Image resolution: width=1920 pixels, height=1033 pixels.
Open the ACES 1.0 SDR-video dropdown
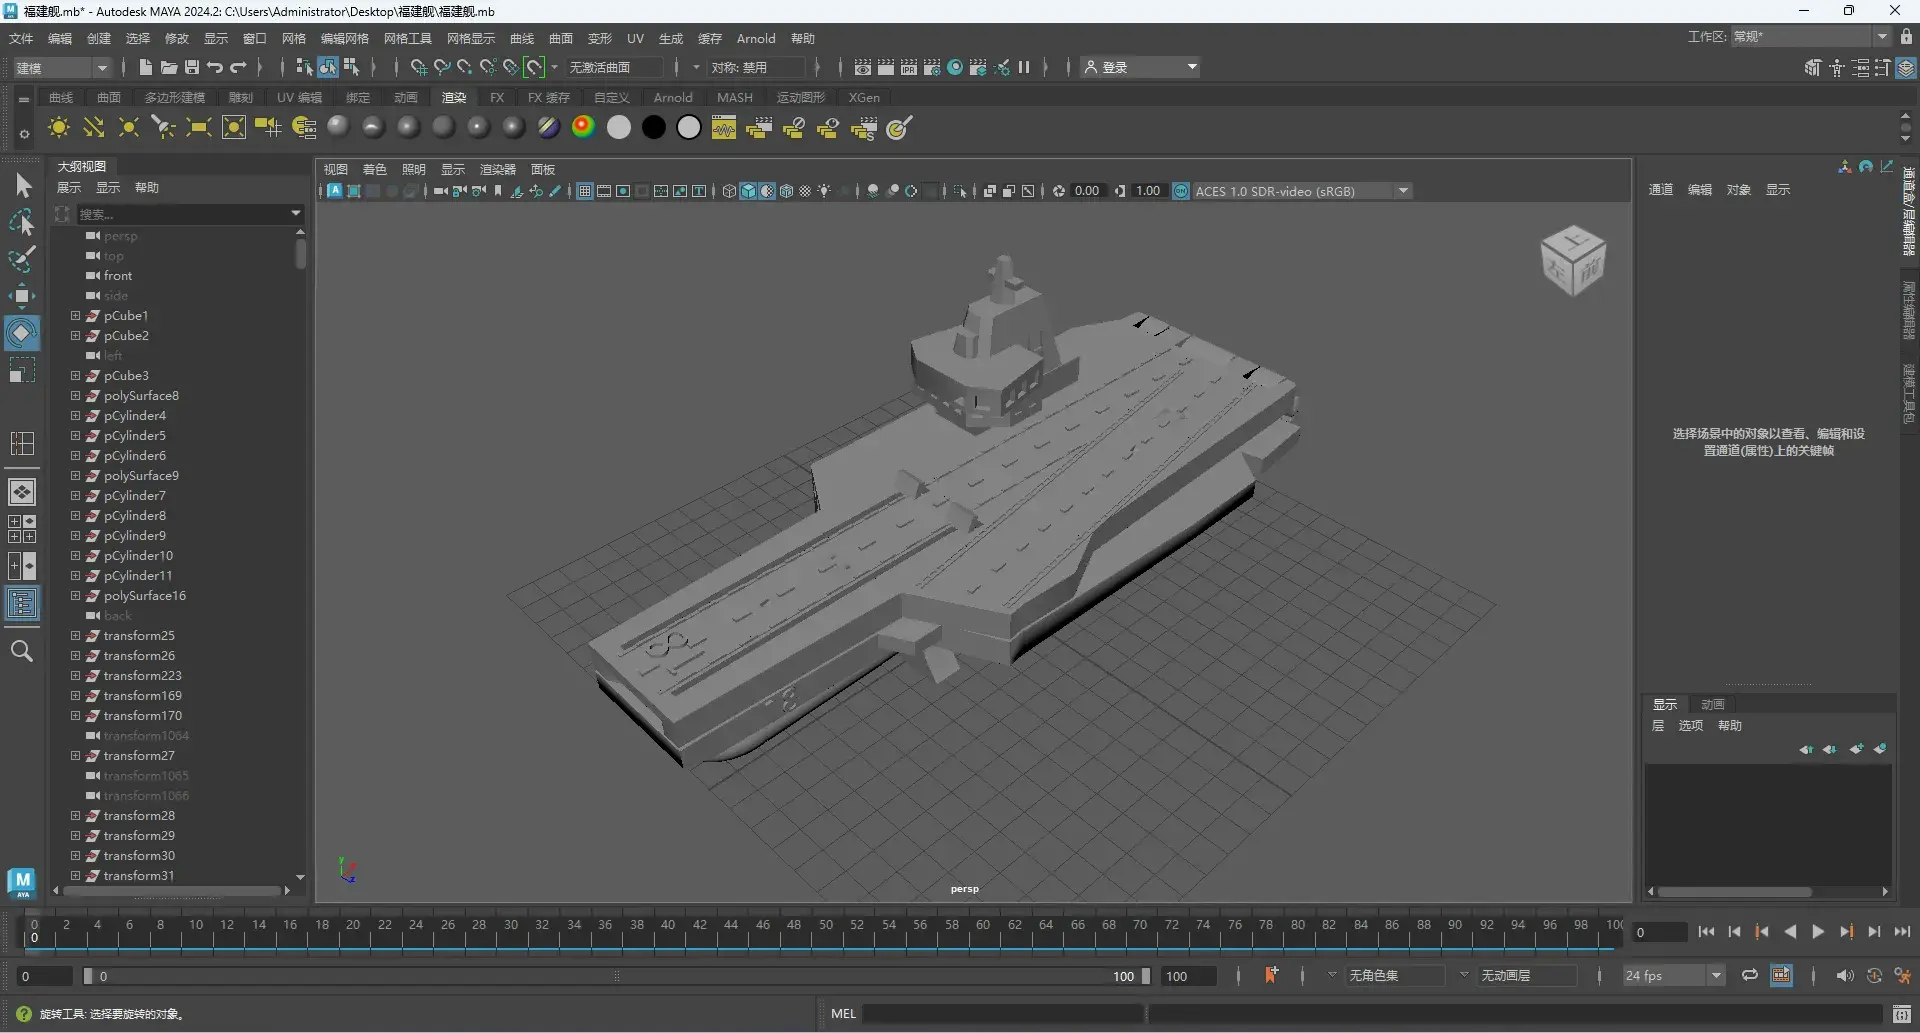coord(1301,191)
